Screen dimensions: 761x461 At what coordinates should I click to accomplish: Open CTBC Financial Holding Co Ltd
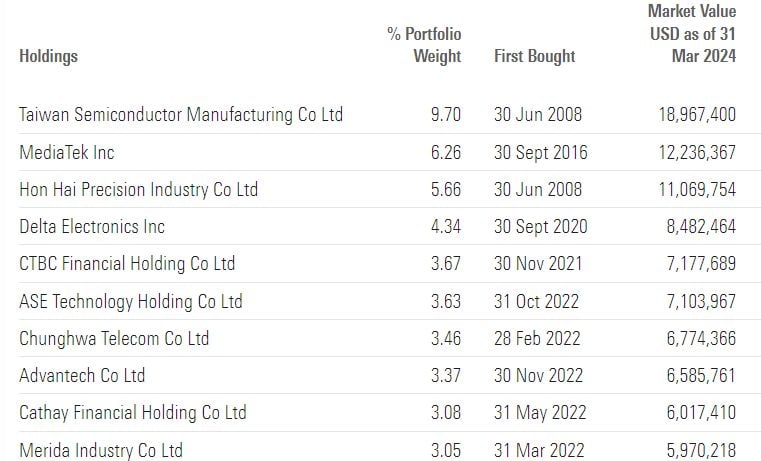tap(127, 264)
